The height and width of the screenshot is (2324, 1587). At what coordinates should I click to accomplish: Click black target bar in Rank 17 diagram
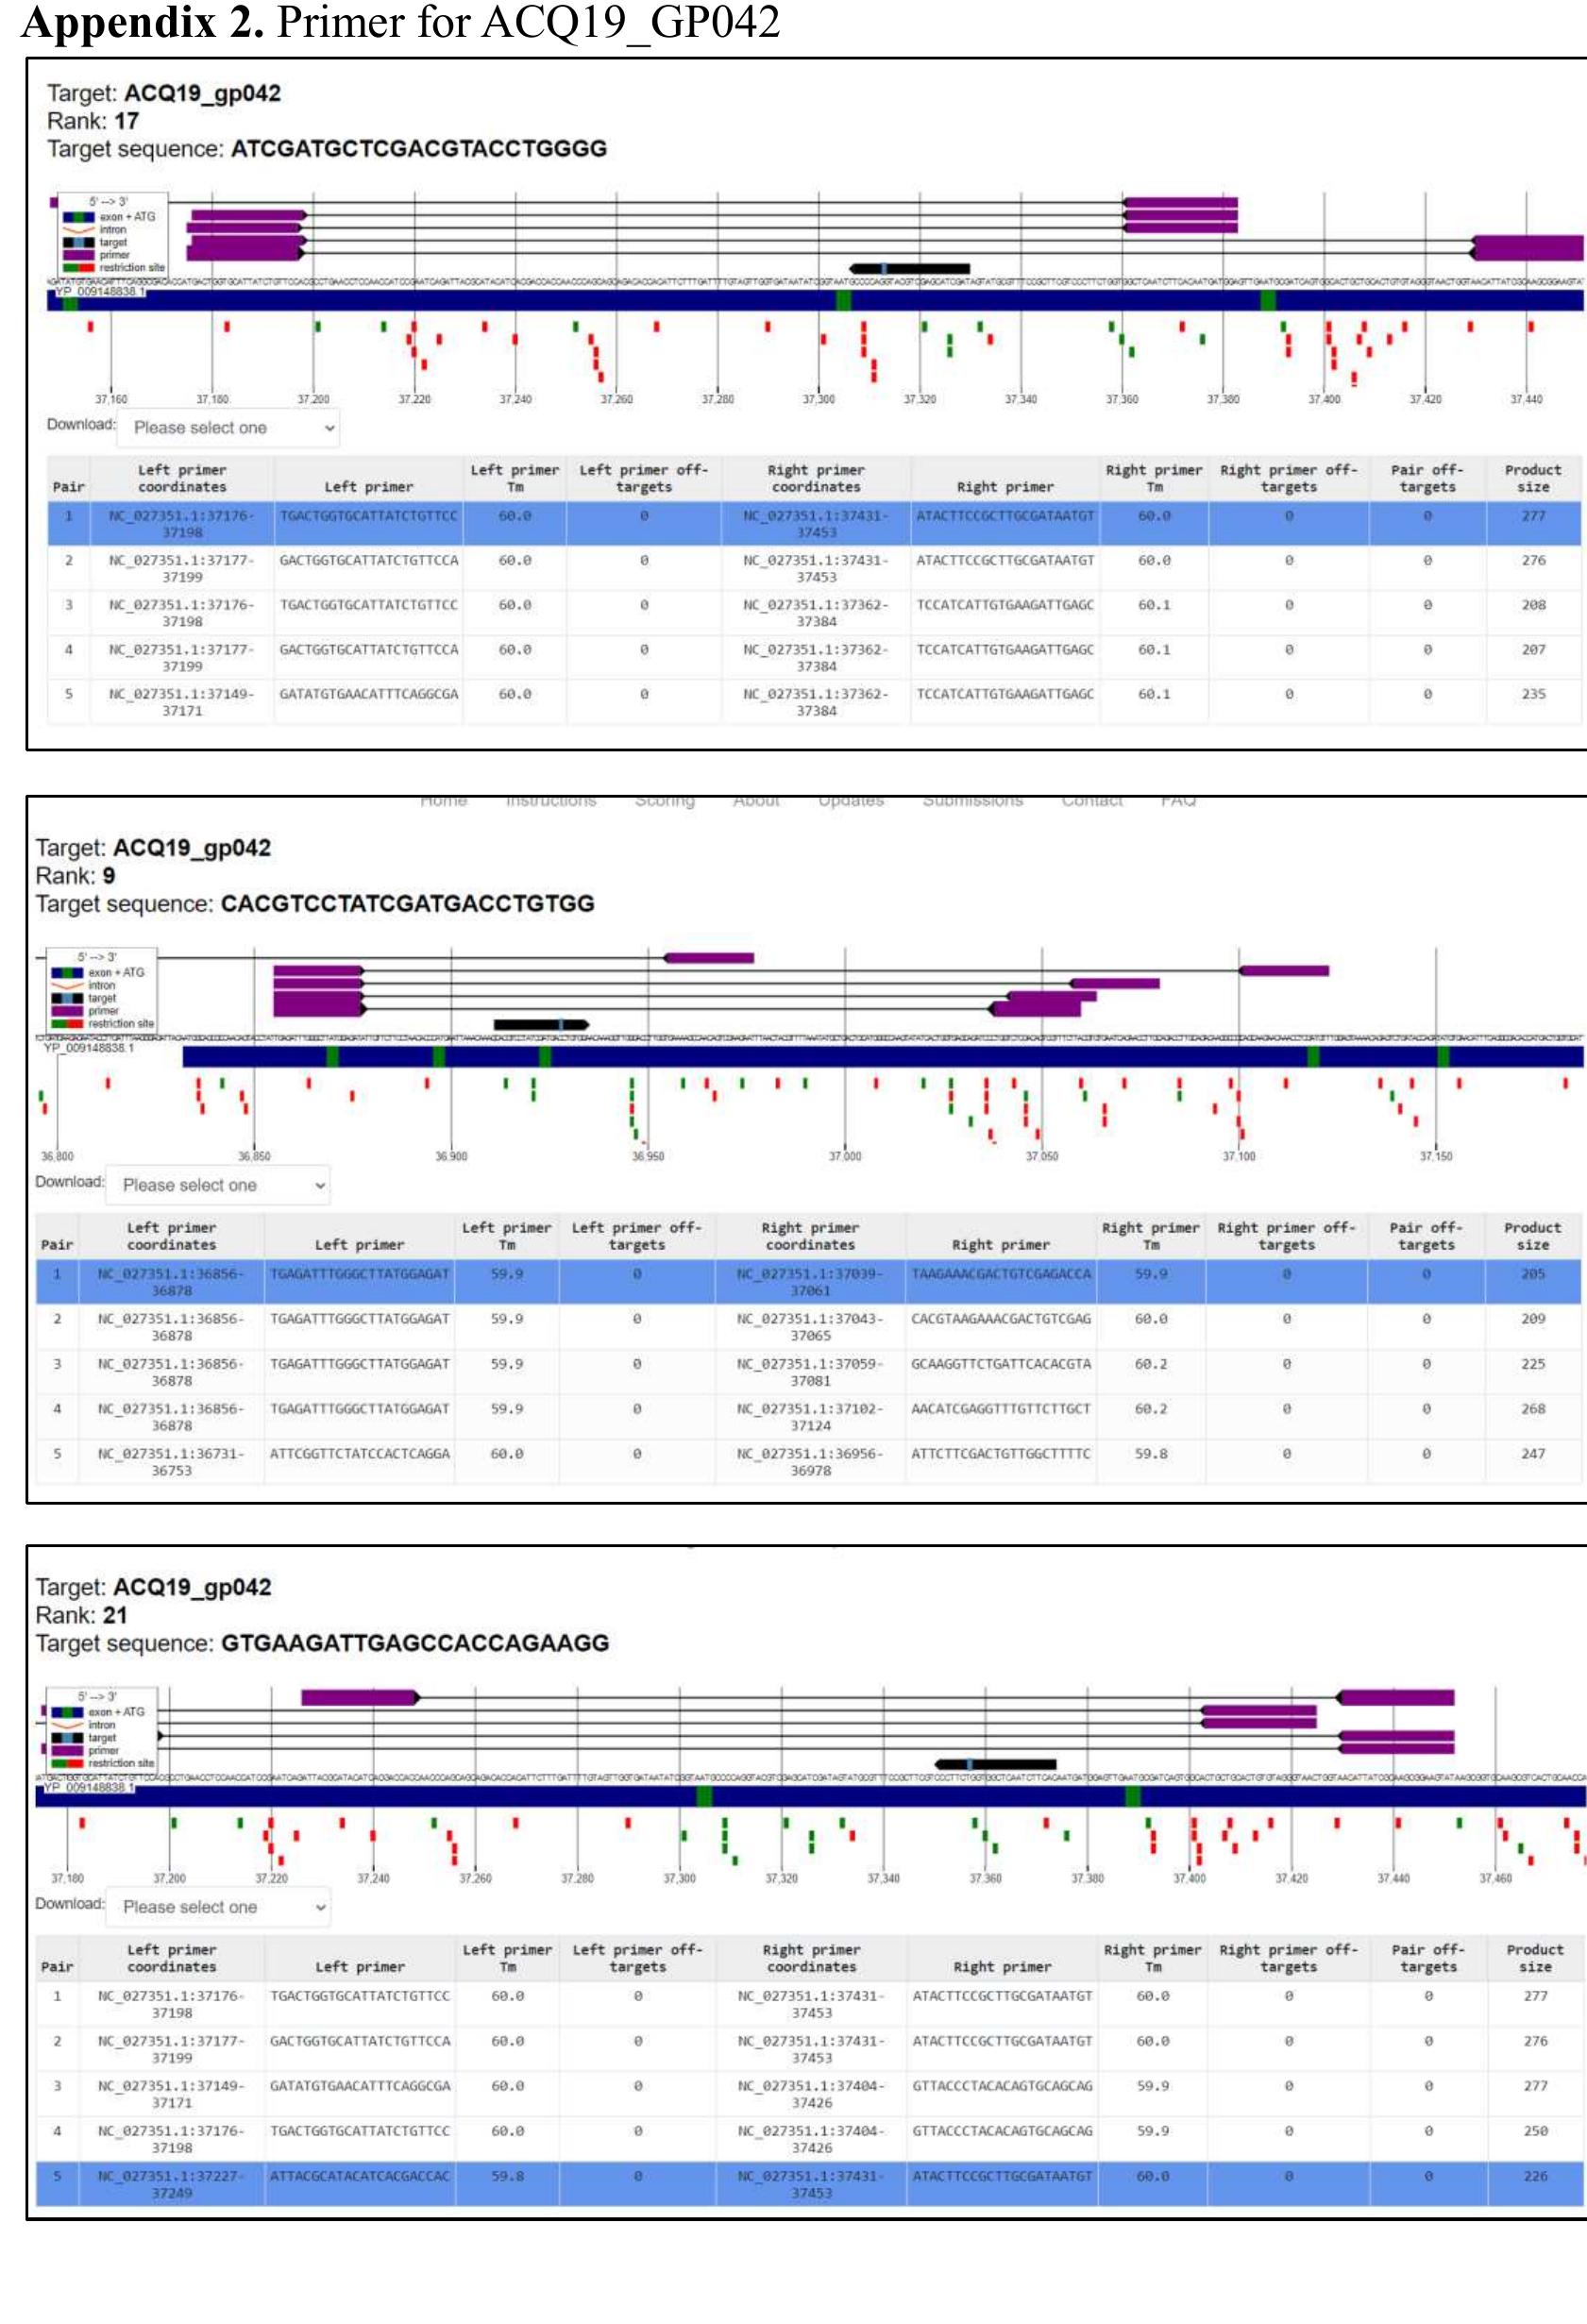[910, 268]
